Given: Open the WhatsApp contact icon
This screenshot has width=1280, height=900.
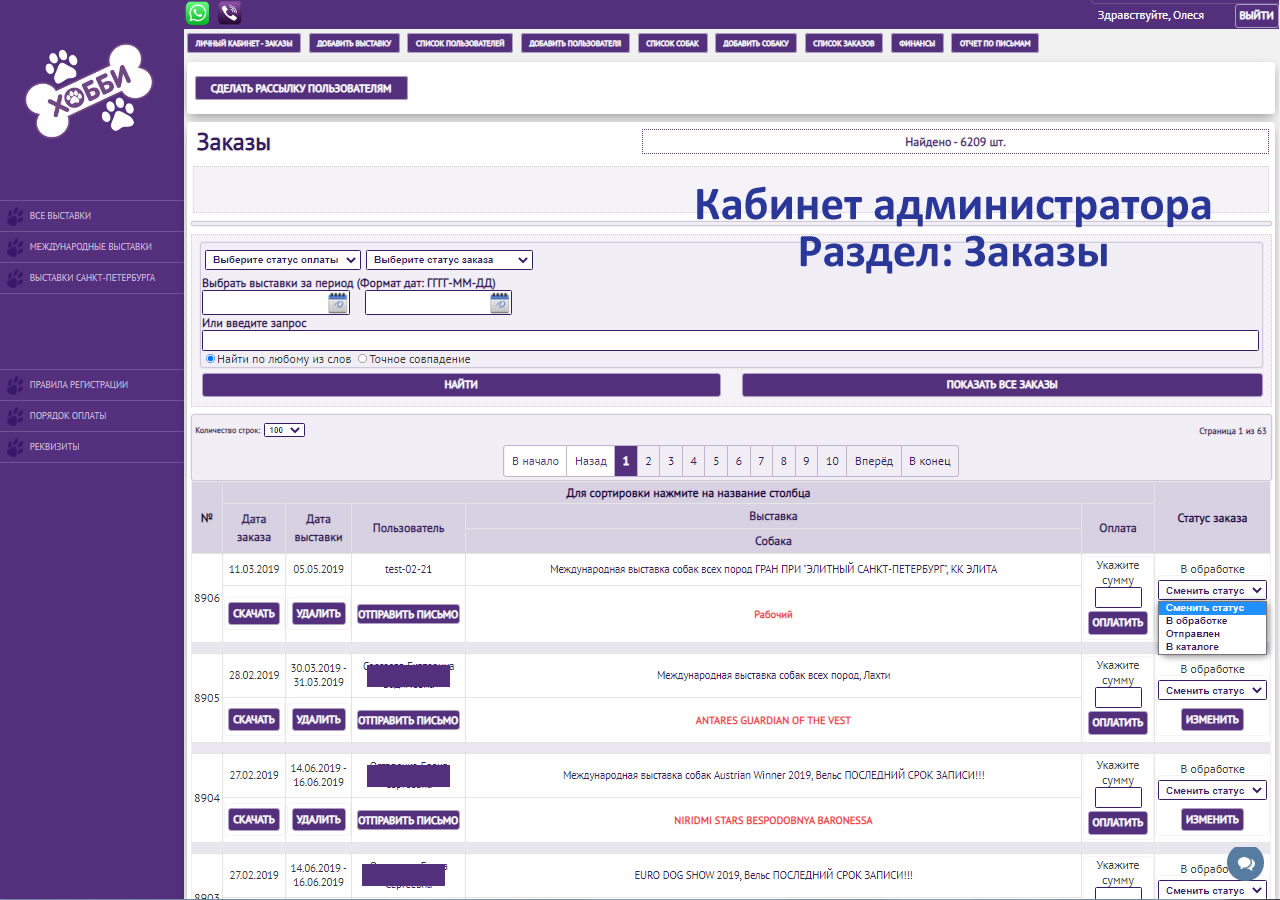Looking at the screenshot, I should point(198,13).
